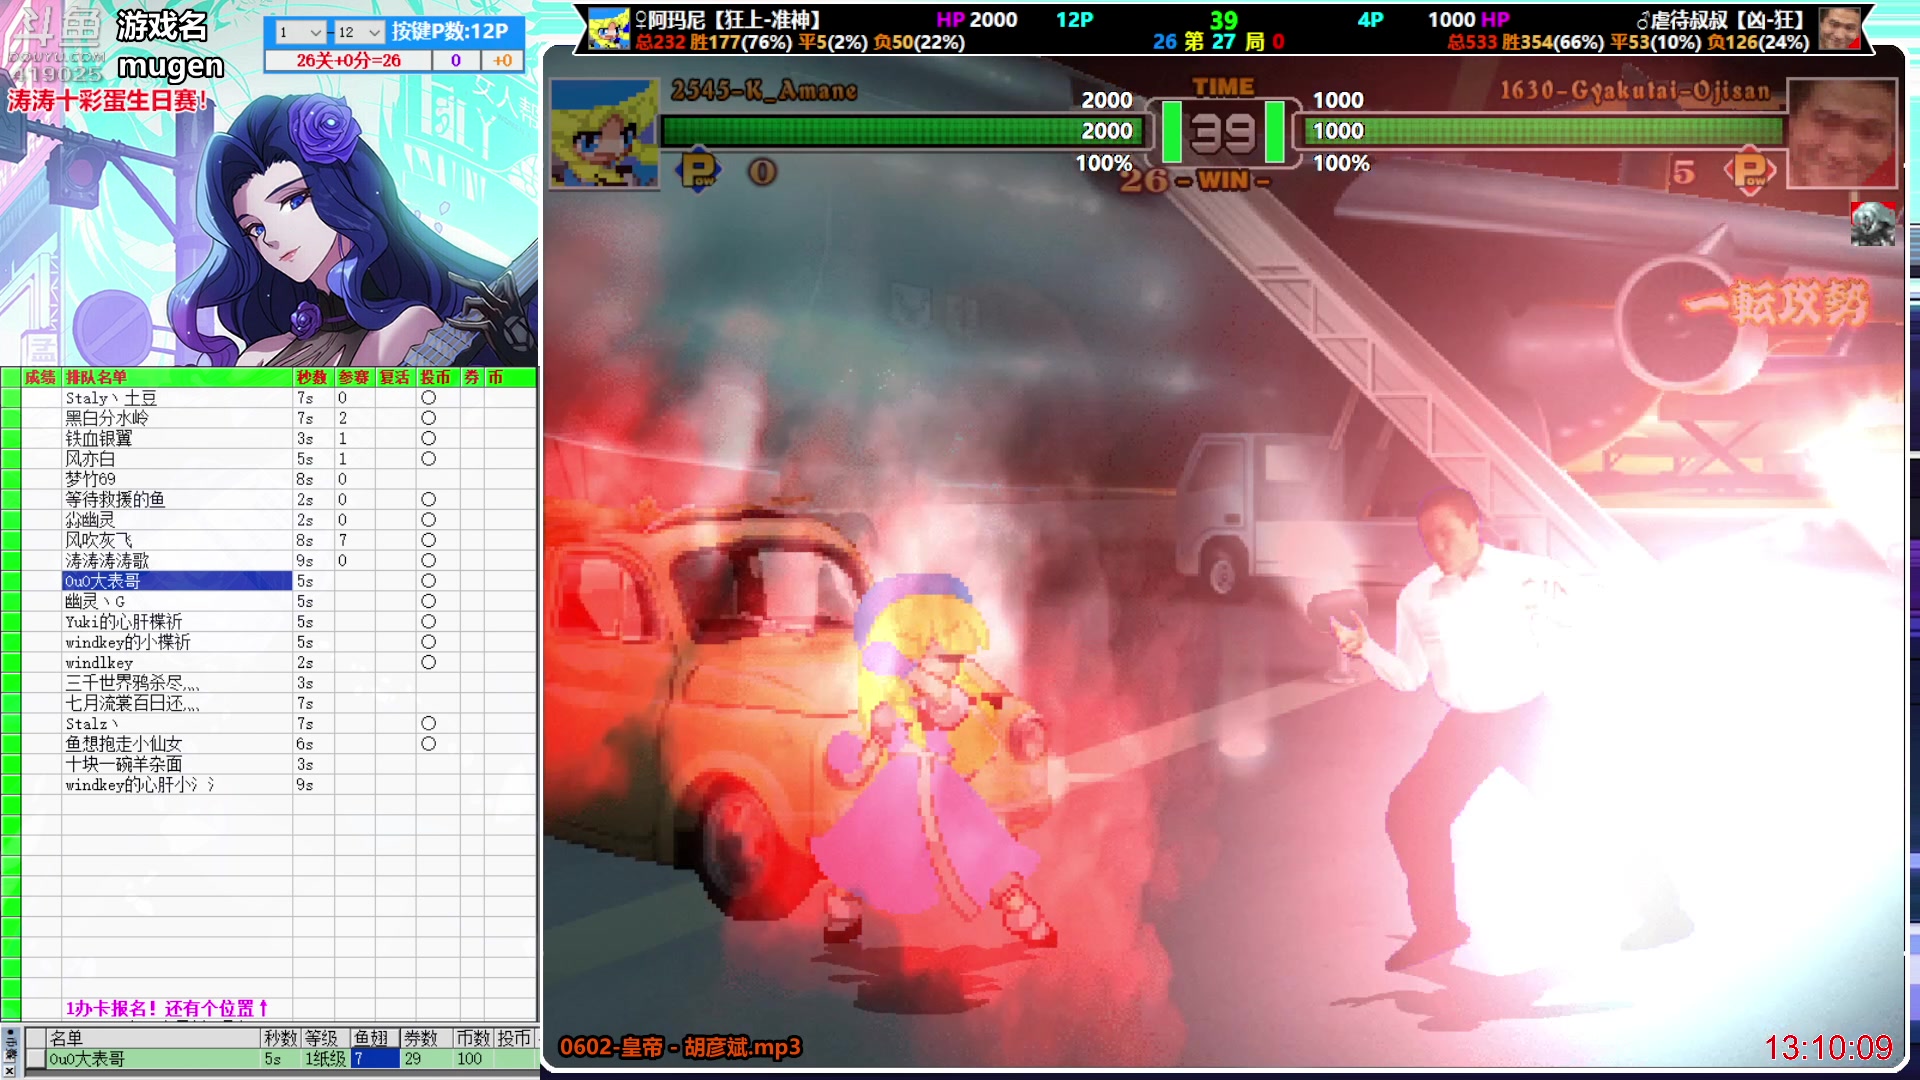Click the orange +0 bonus box

[503, 61]
